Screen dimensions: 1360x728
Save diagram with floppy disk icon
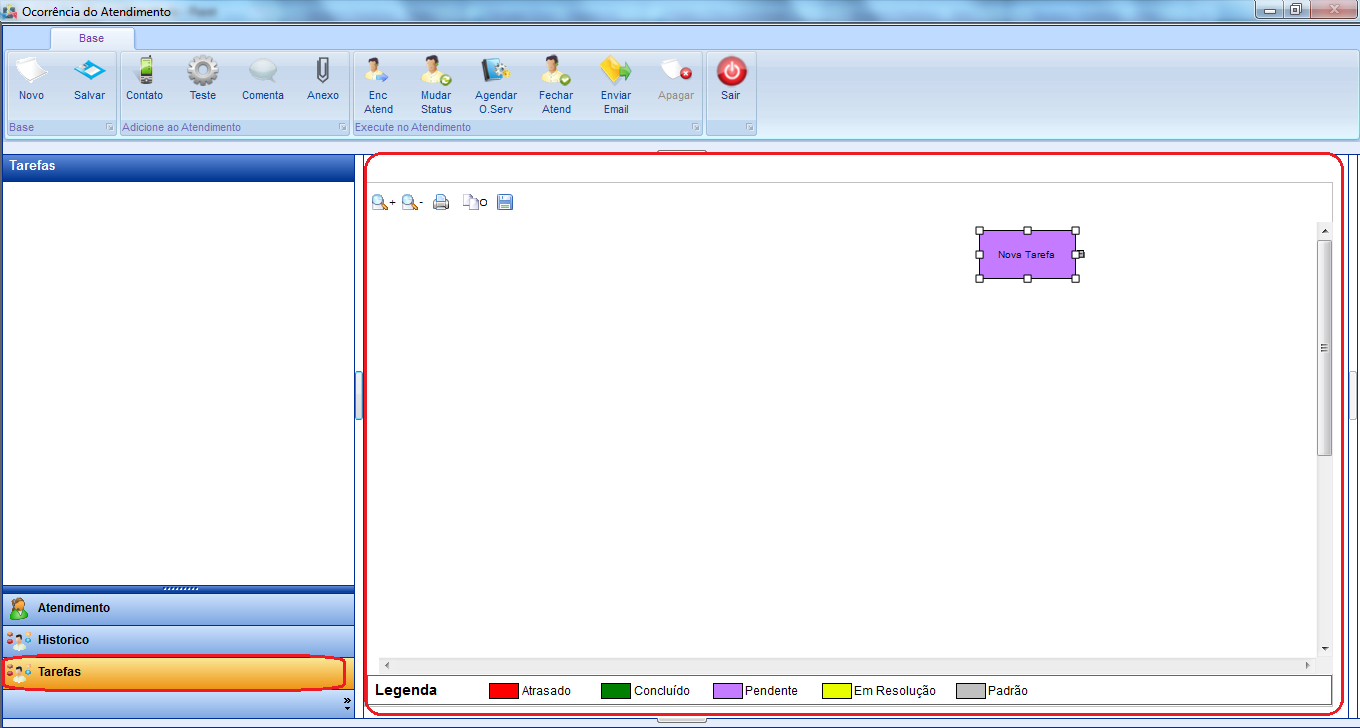click(505, 203)
